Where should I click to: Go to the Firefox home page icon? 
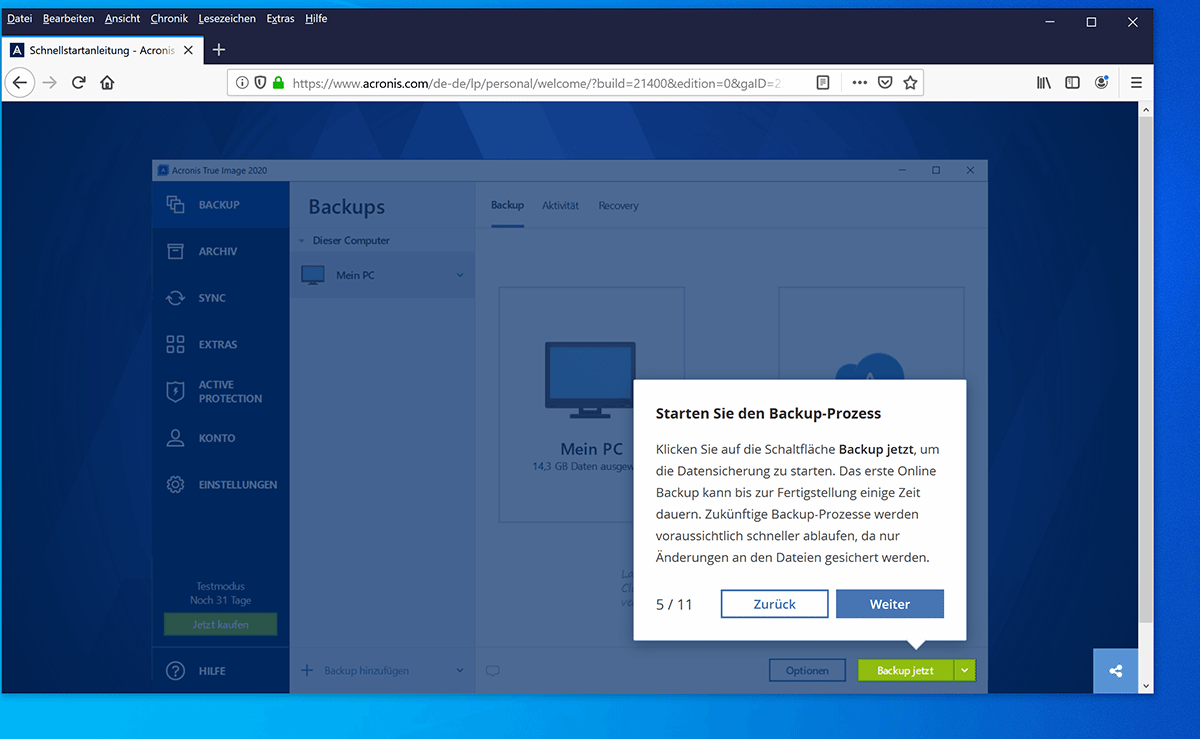click(107, 83)
